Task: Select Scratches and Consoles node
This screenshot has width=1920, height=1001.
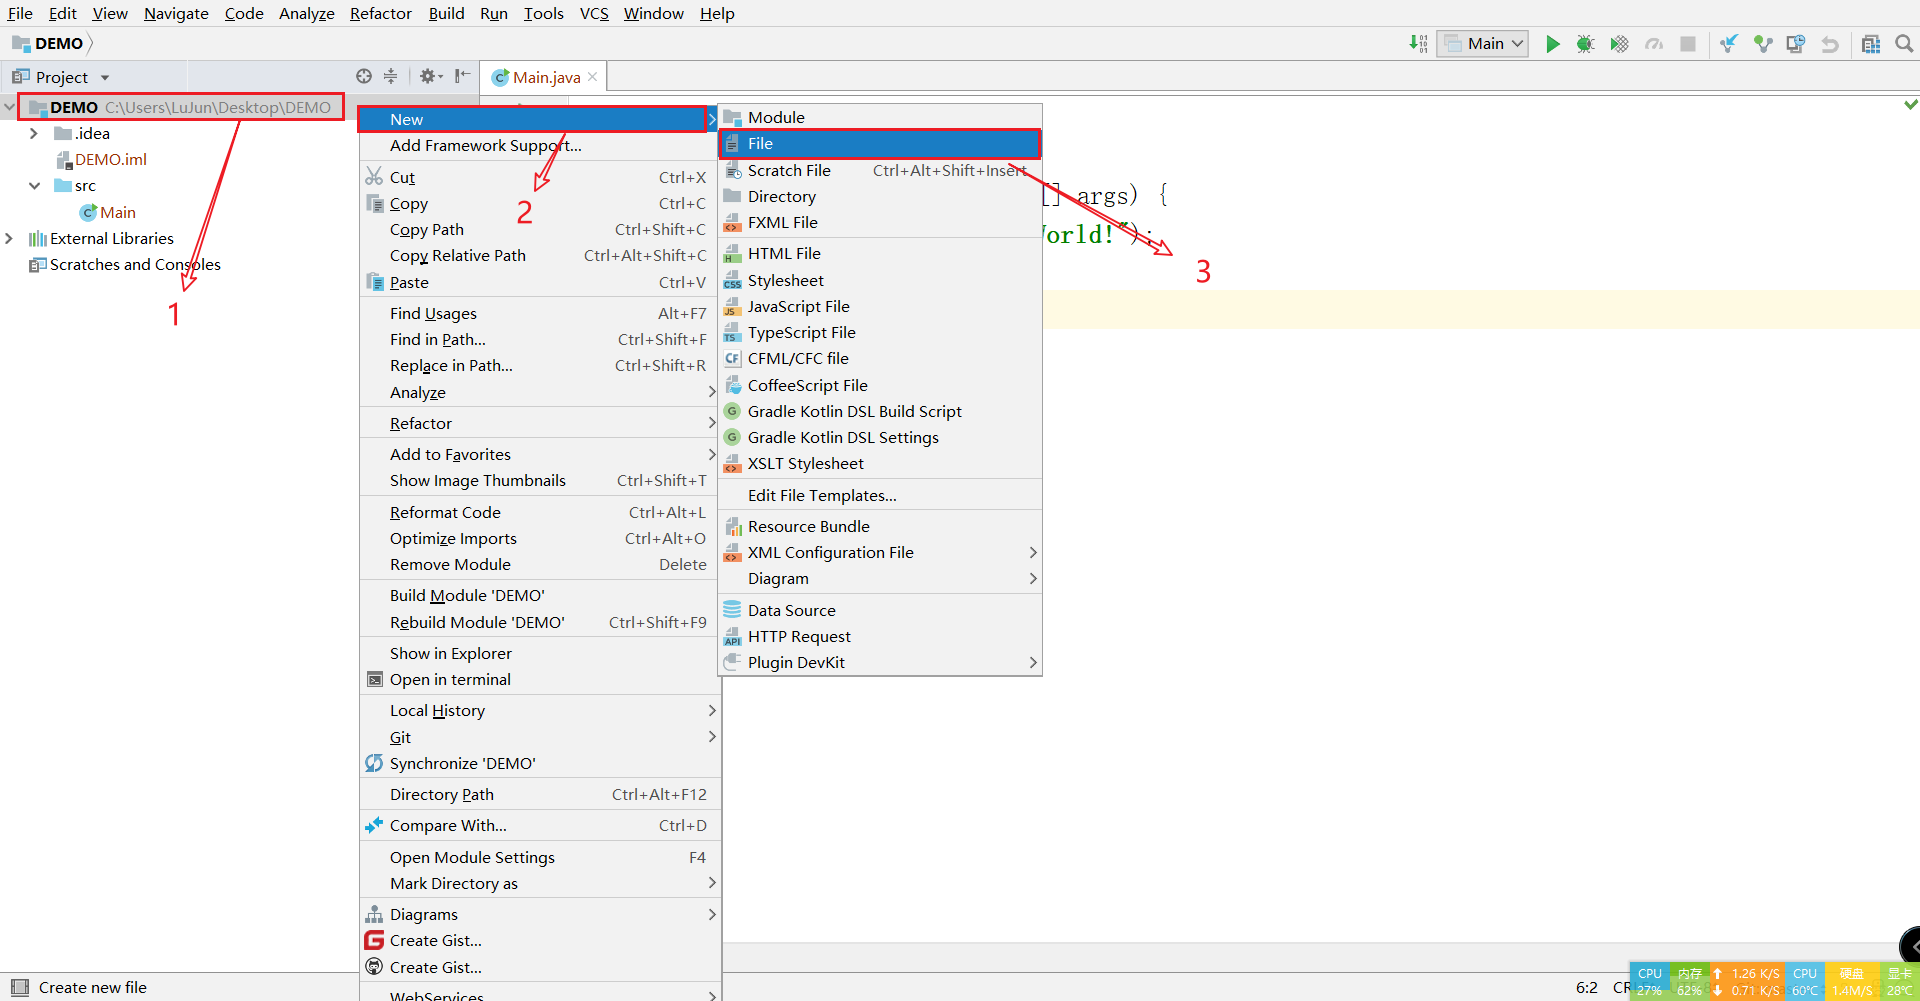Action: click(x=125, y=264)
